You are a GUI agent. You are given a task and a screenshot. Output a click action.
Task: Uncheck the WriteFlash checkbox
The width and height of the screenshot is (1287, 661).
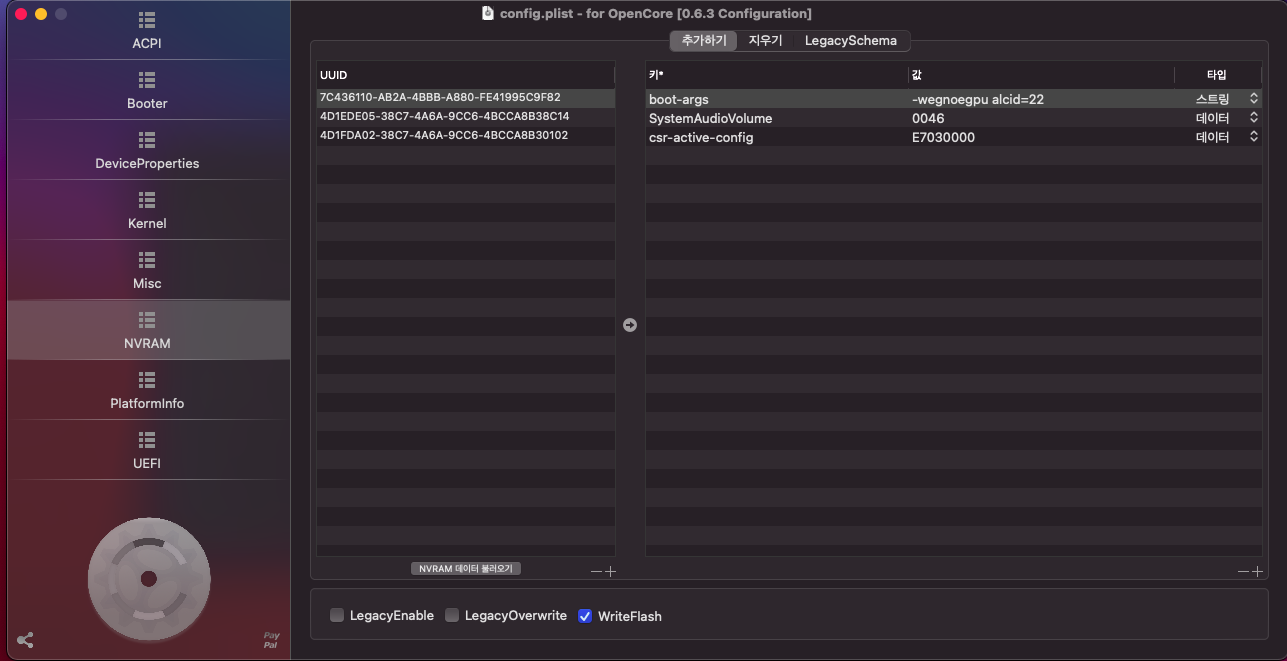[x=585, y=615]
